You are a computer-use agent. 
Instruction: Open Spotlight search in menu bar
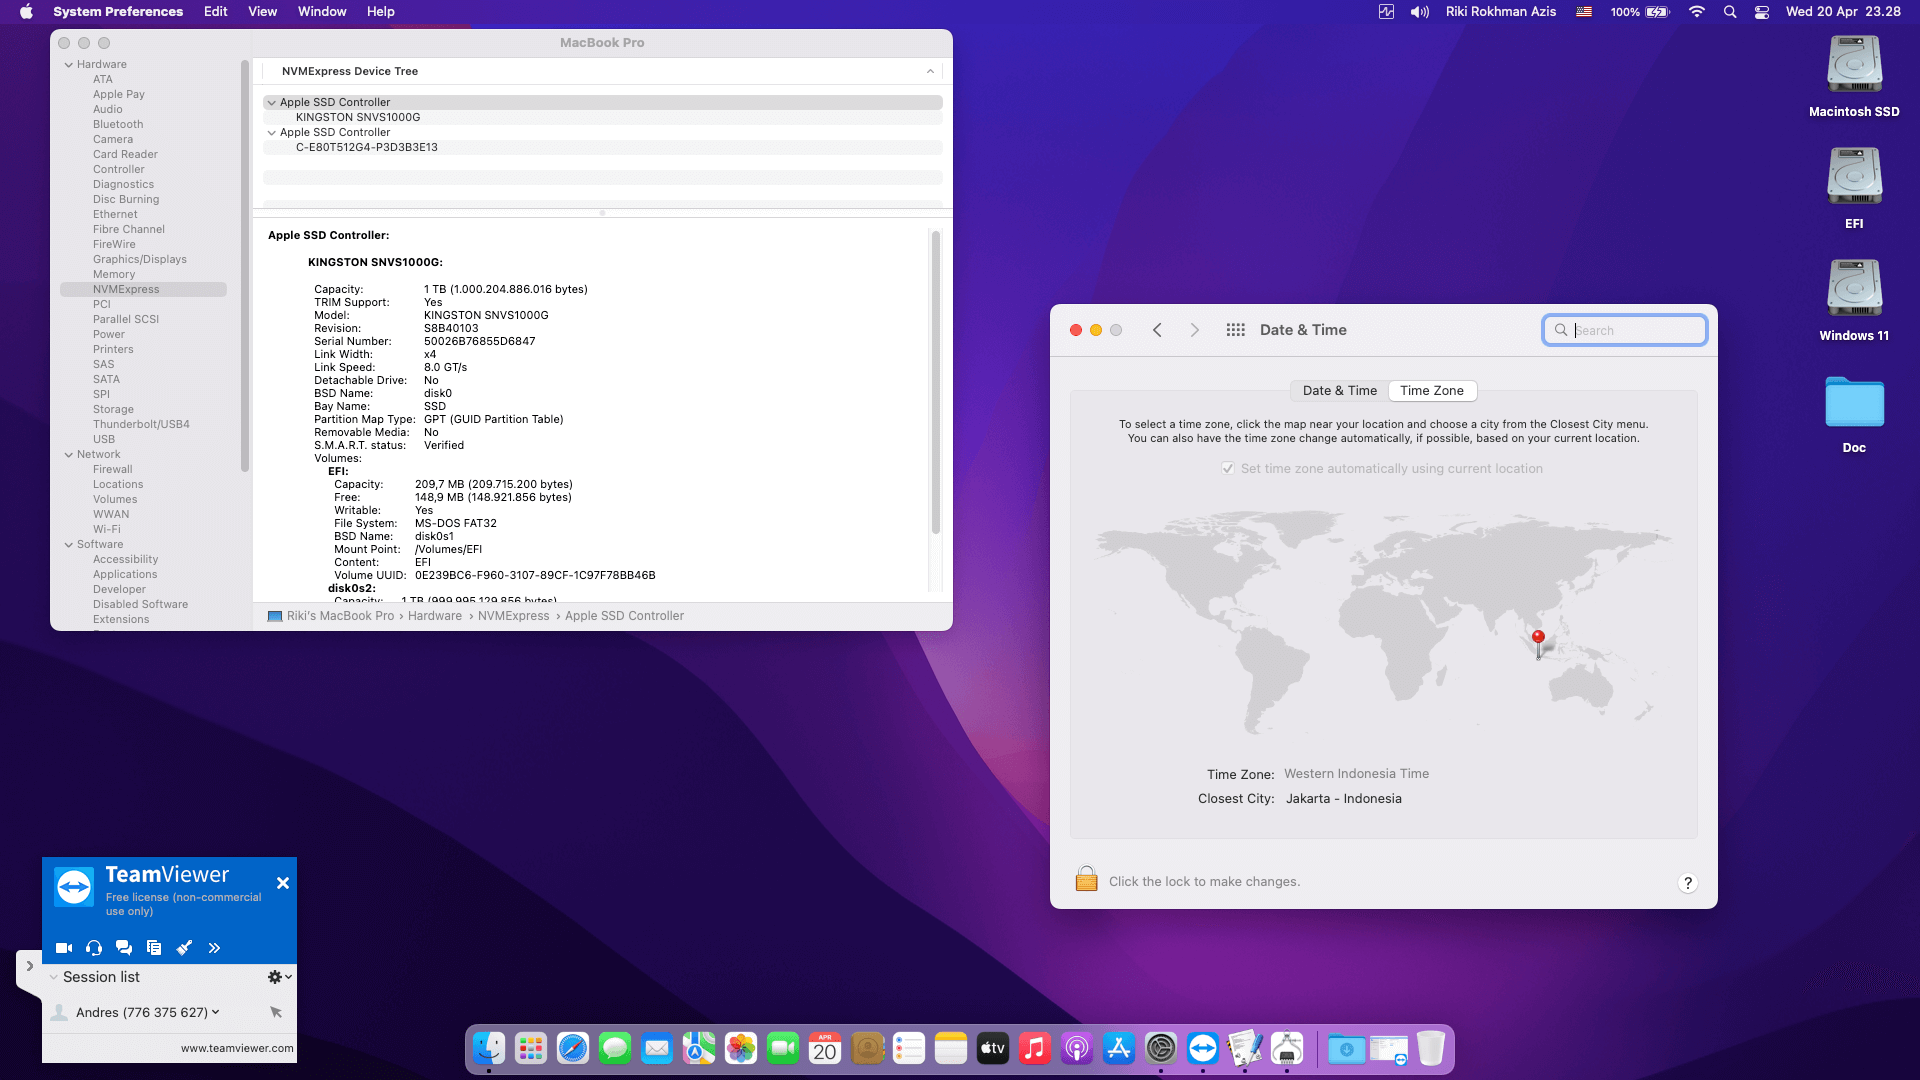[1730, 12]
